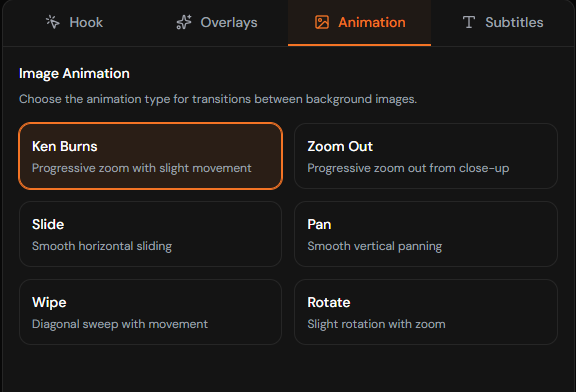Choose the Zoom Out animation card
The width and height of the screenshot is (576, 392).
tap(426, 156)
